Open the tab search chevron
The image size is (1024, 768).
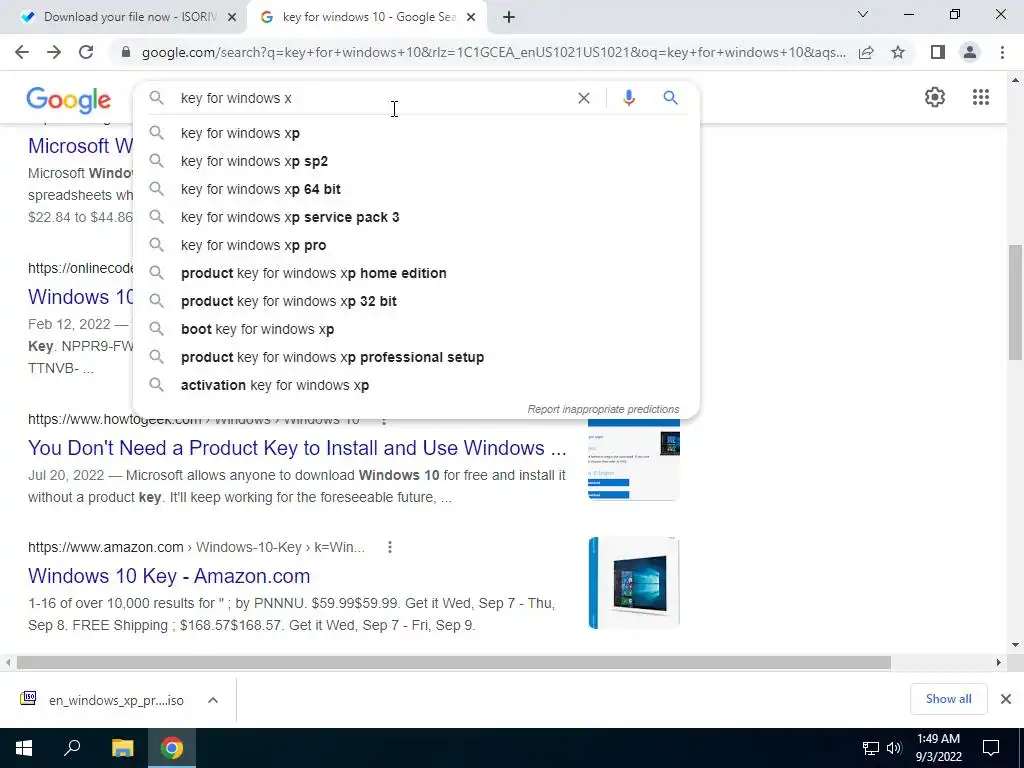[x=863, y=14]
